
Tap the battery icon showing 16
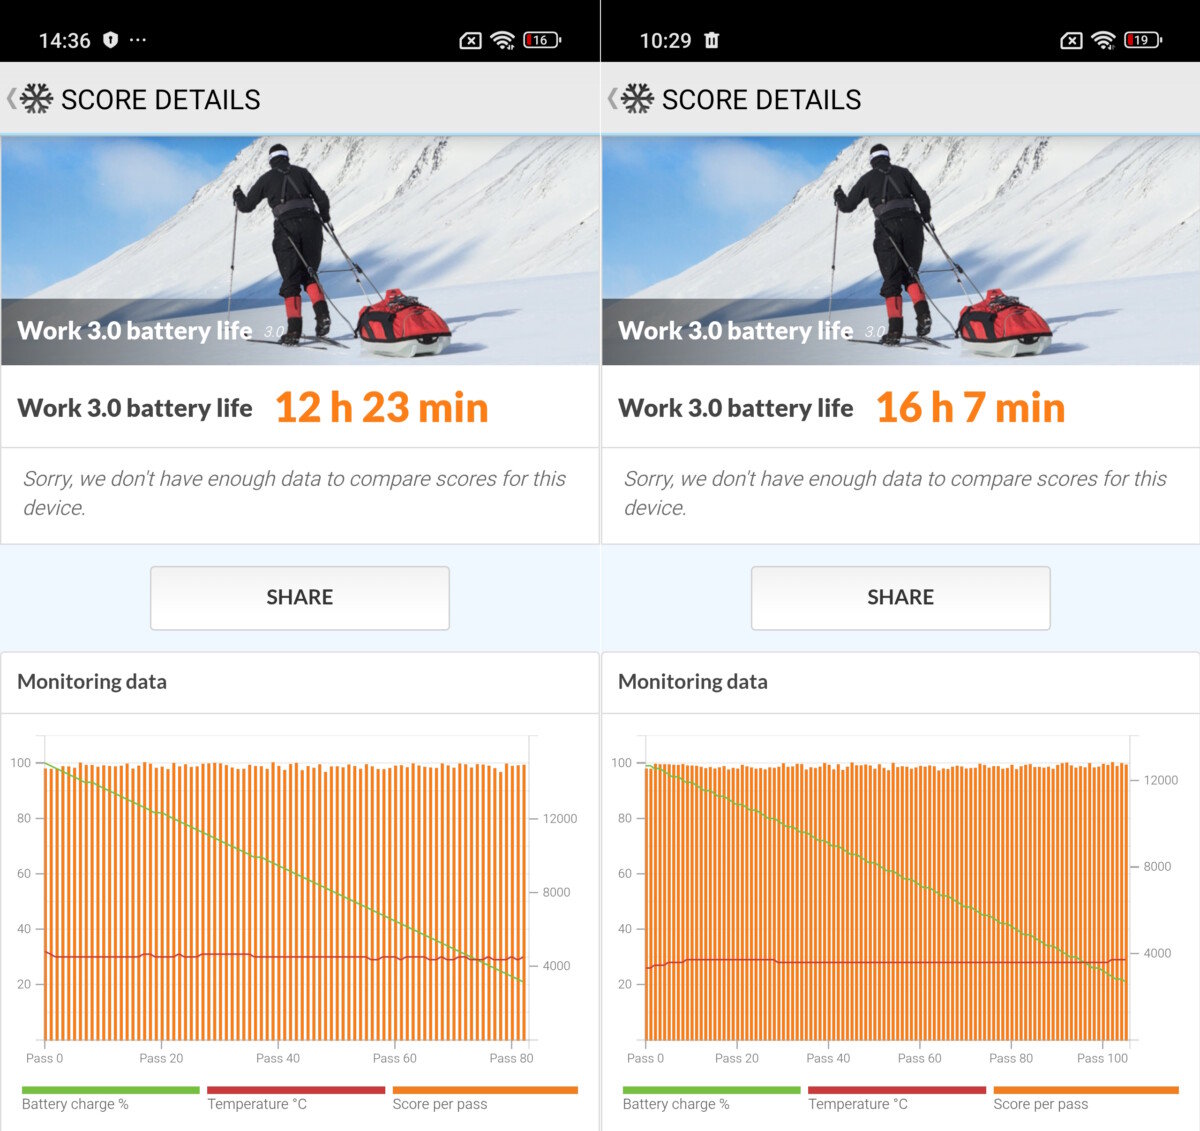542,40
